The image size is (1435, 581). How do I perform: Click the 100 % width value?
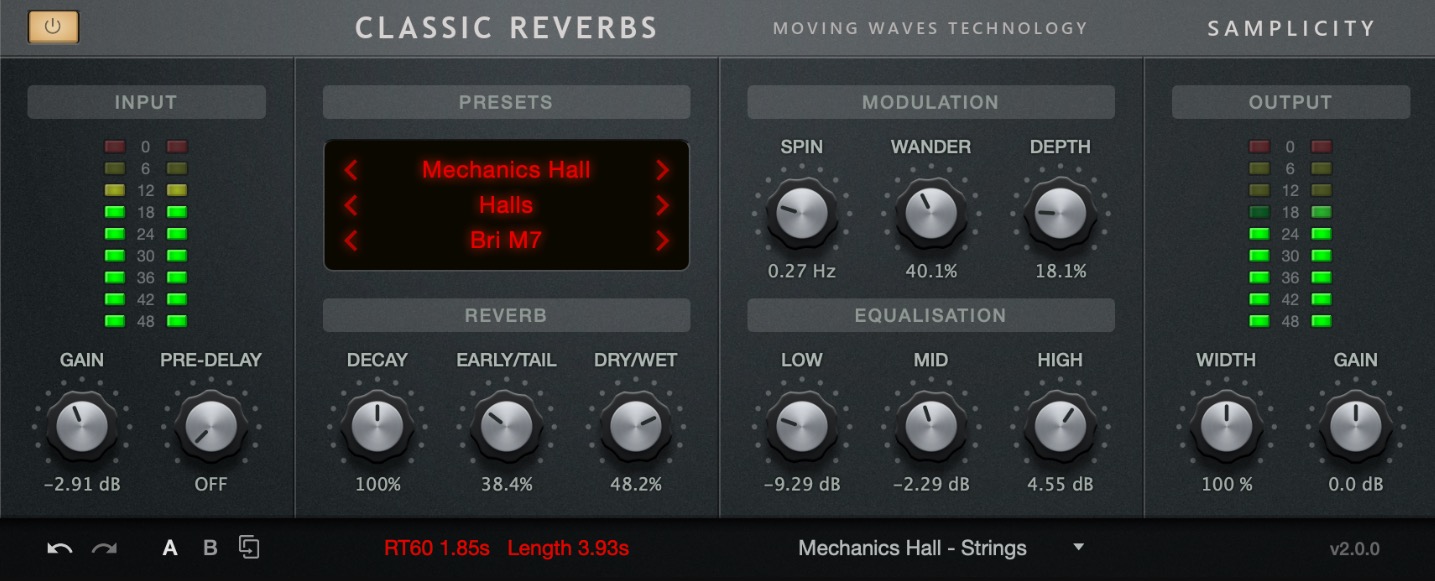pyautogui.click(x=1226, y=485)
